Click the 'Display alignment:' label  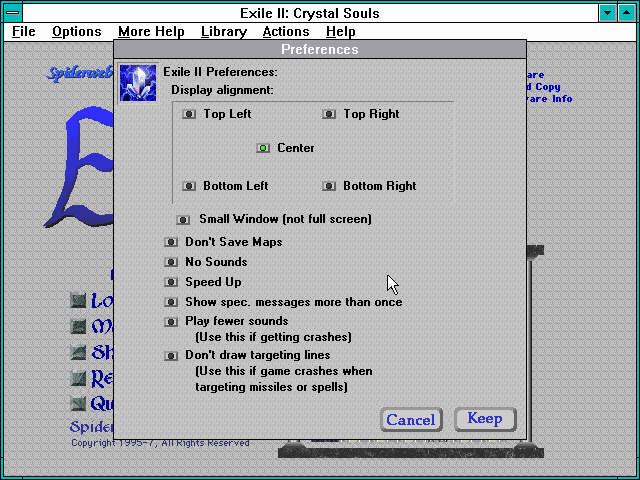tap(222, 90)
